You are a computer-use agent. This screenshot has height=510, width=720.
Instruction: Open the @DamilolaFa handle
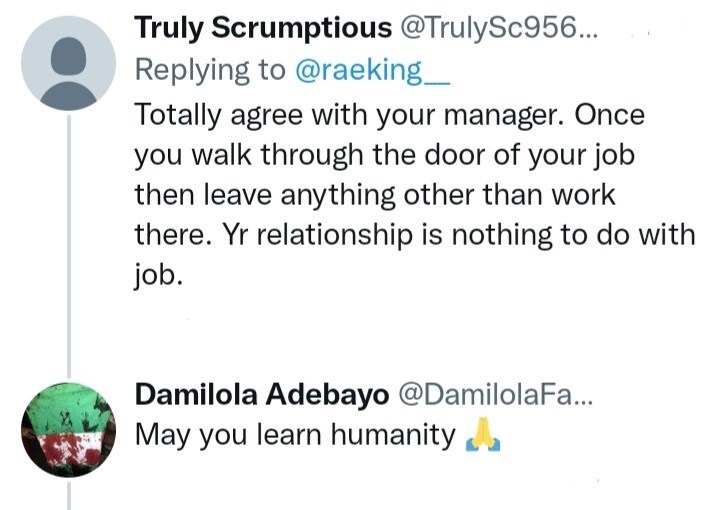click(x=495, y=394)
